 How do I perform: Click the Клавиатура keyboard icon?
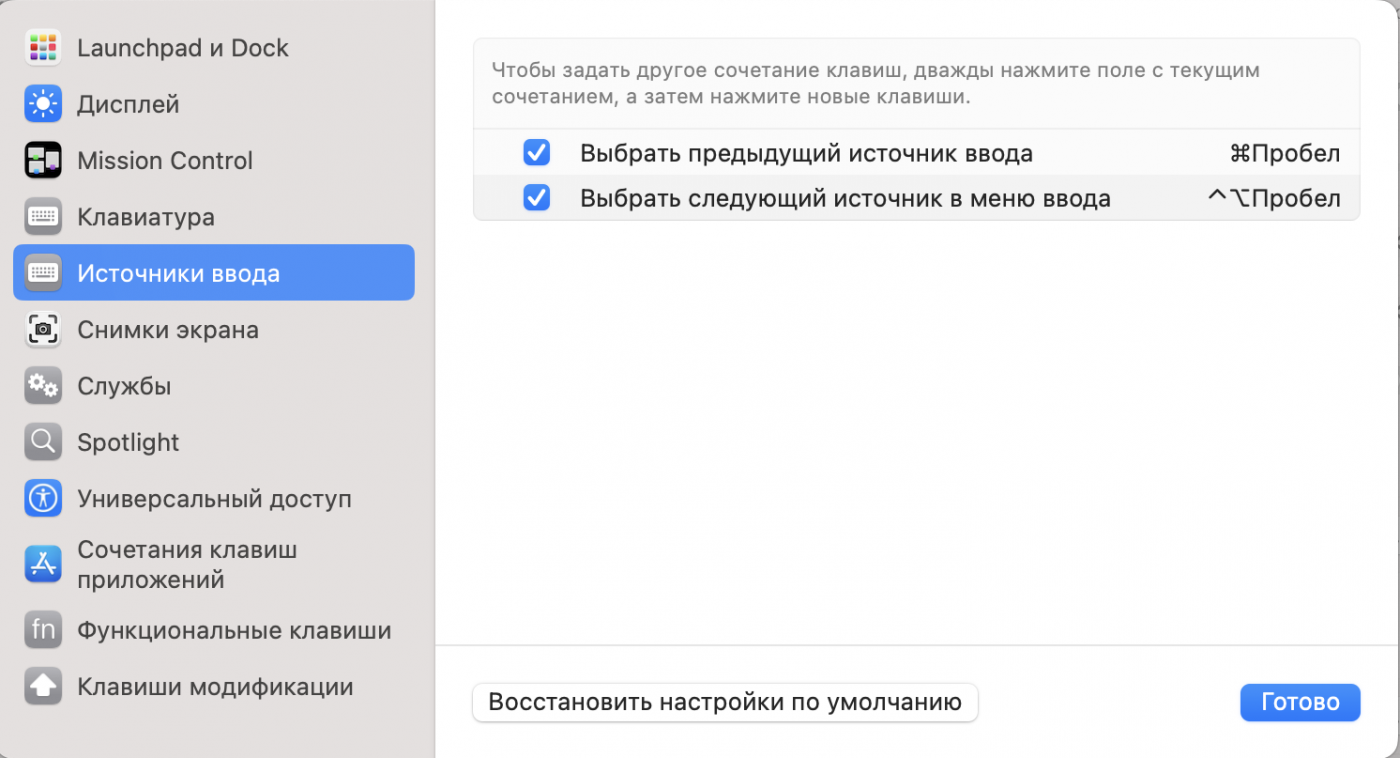coord(43,217)
